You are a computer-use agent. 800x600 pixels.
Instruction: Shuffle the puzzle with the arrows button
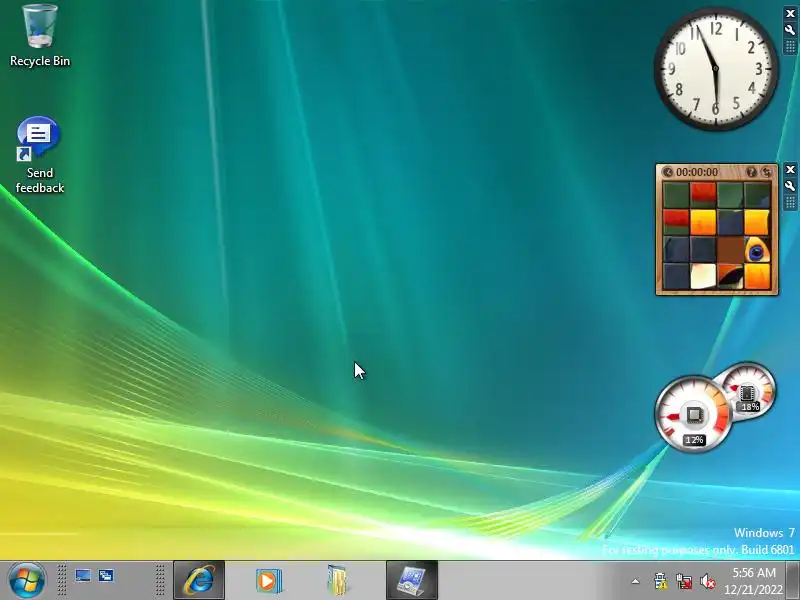coord(767,172)
